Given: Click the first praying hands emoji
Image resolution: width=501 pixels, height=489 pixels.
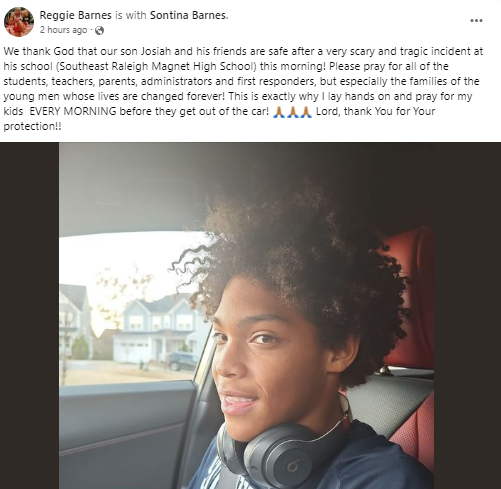Looking at the screenshot, I should click(x=279, y=112).
